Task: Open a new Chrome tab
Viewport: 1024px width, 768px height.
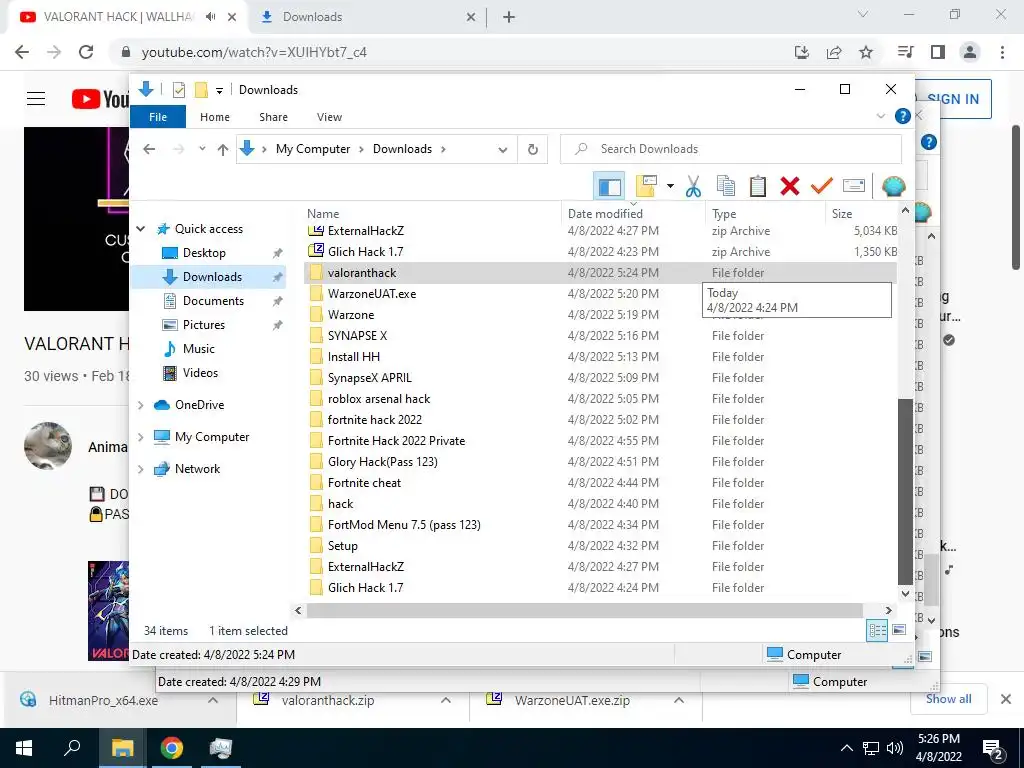Action: click(x=509, y=17)
